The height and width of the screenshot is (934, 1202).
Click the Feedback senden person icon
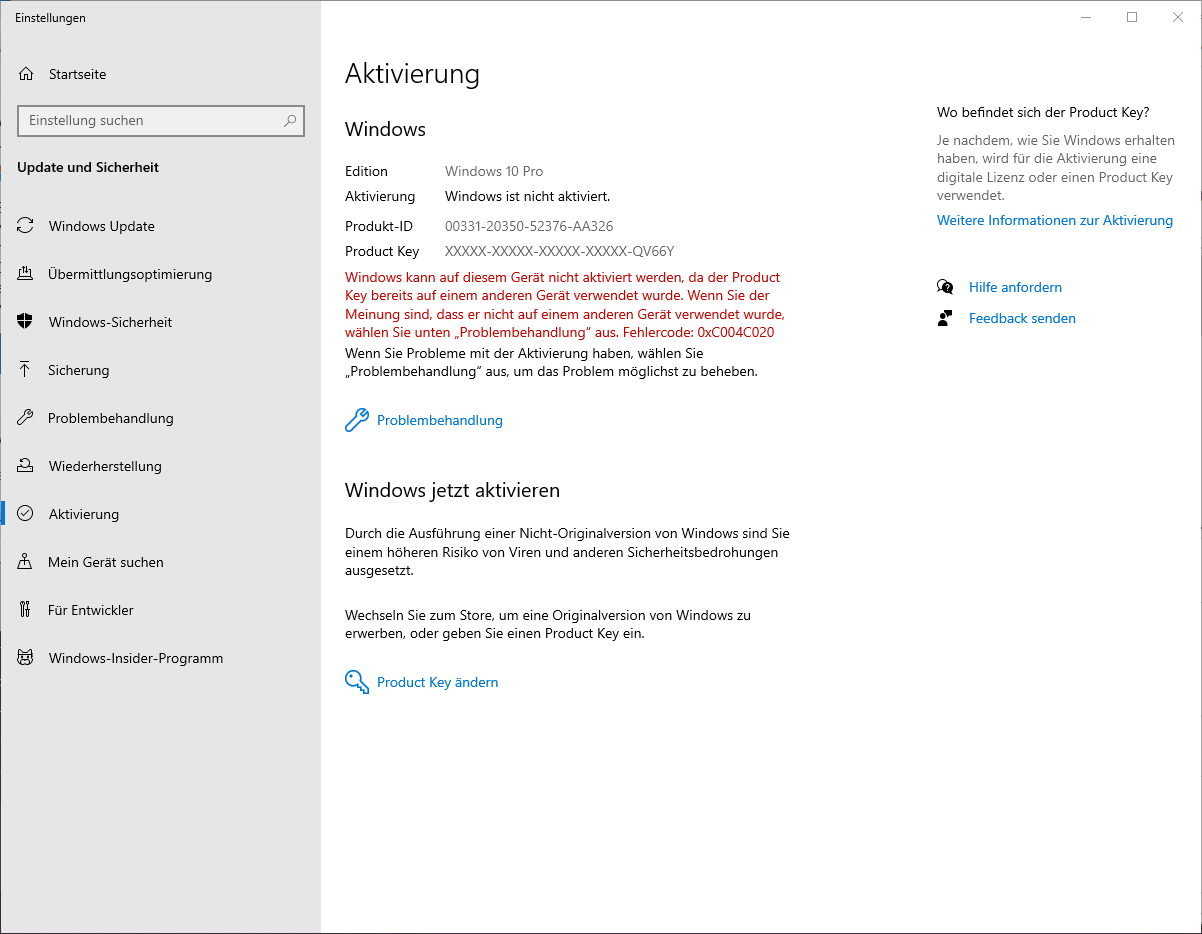coord(945,318)
